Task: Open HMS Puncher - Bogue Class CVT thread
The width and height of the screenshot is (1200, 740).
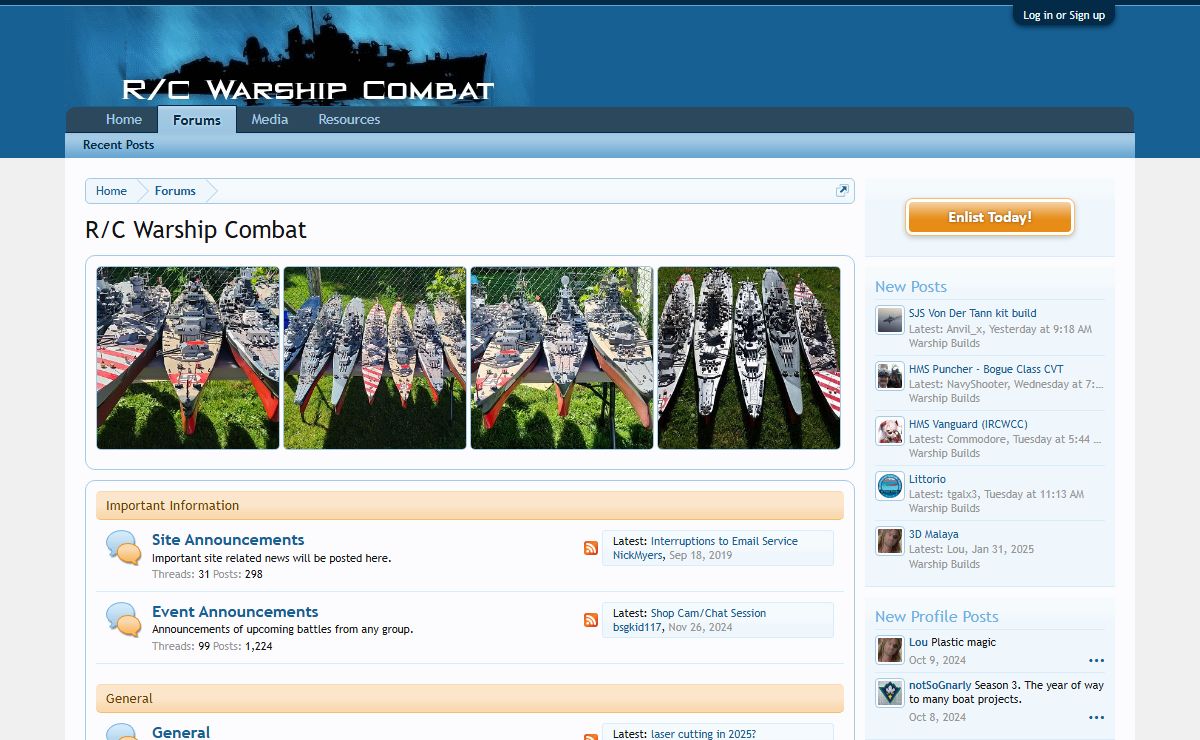Action: (x=986, y=369)
